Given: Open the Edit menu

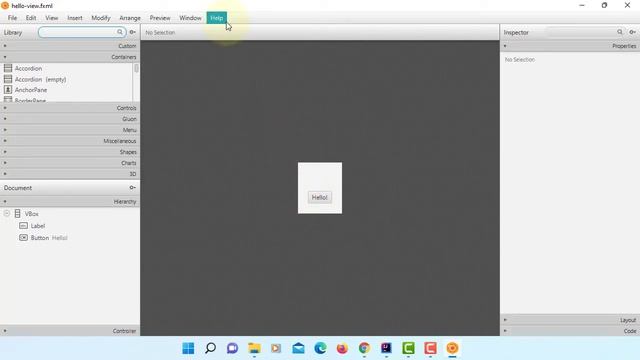Looking at the screenshot, I should pos(31,18).
